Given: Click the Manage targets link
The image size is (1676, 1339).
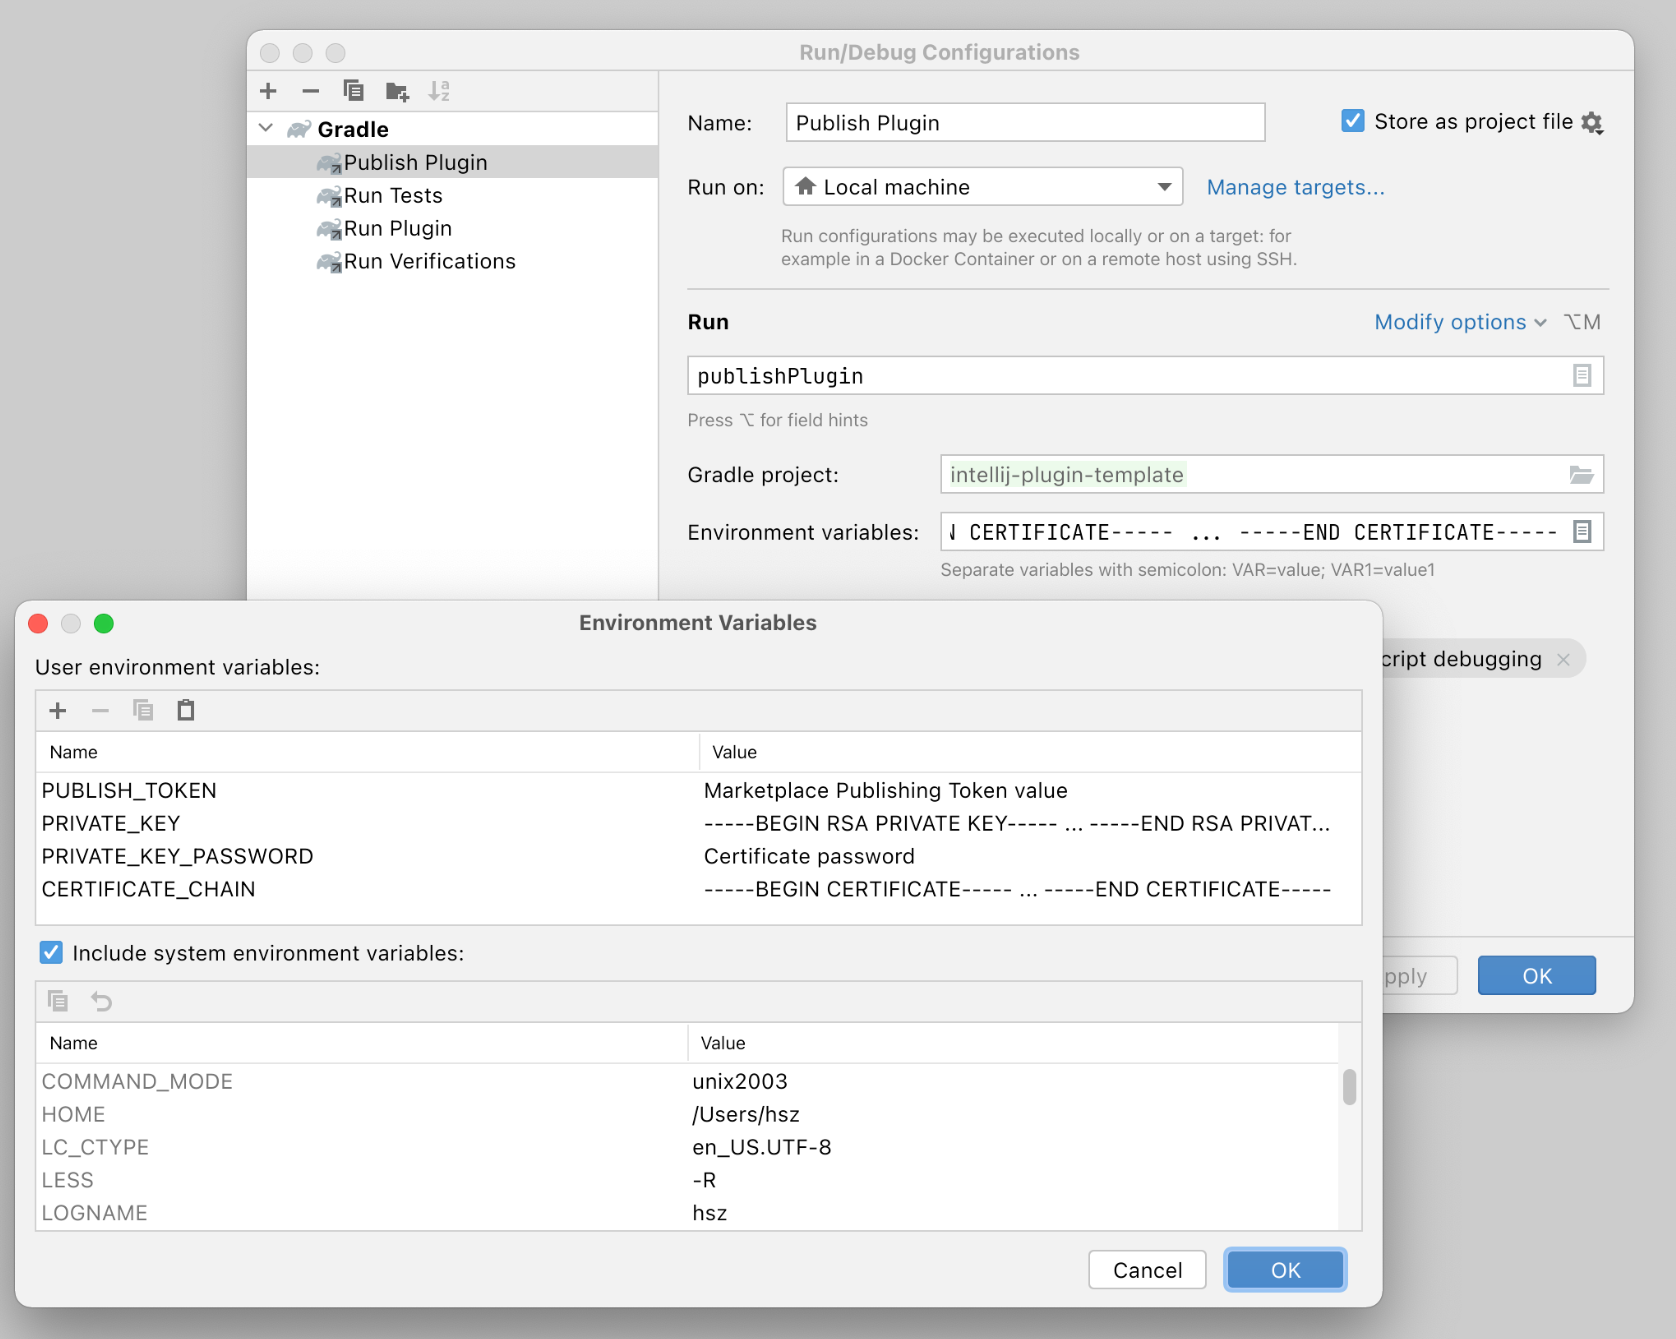Looking at the screenshot, I should (1295, 187).
